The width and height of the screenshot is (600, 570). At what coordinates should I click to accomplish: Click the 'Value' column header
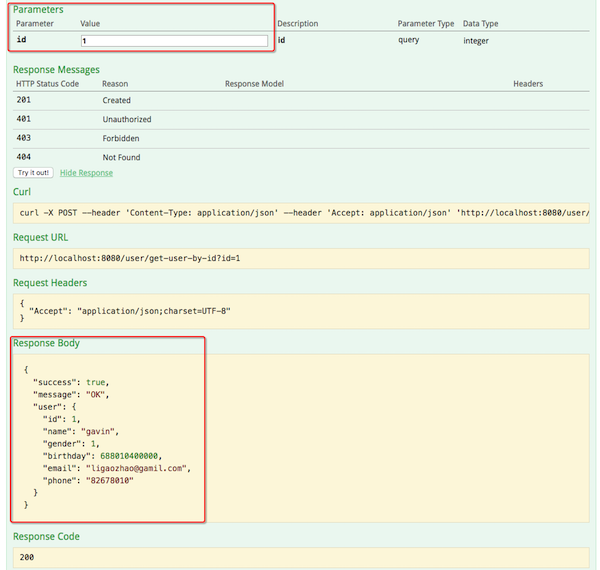90,24
